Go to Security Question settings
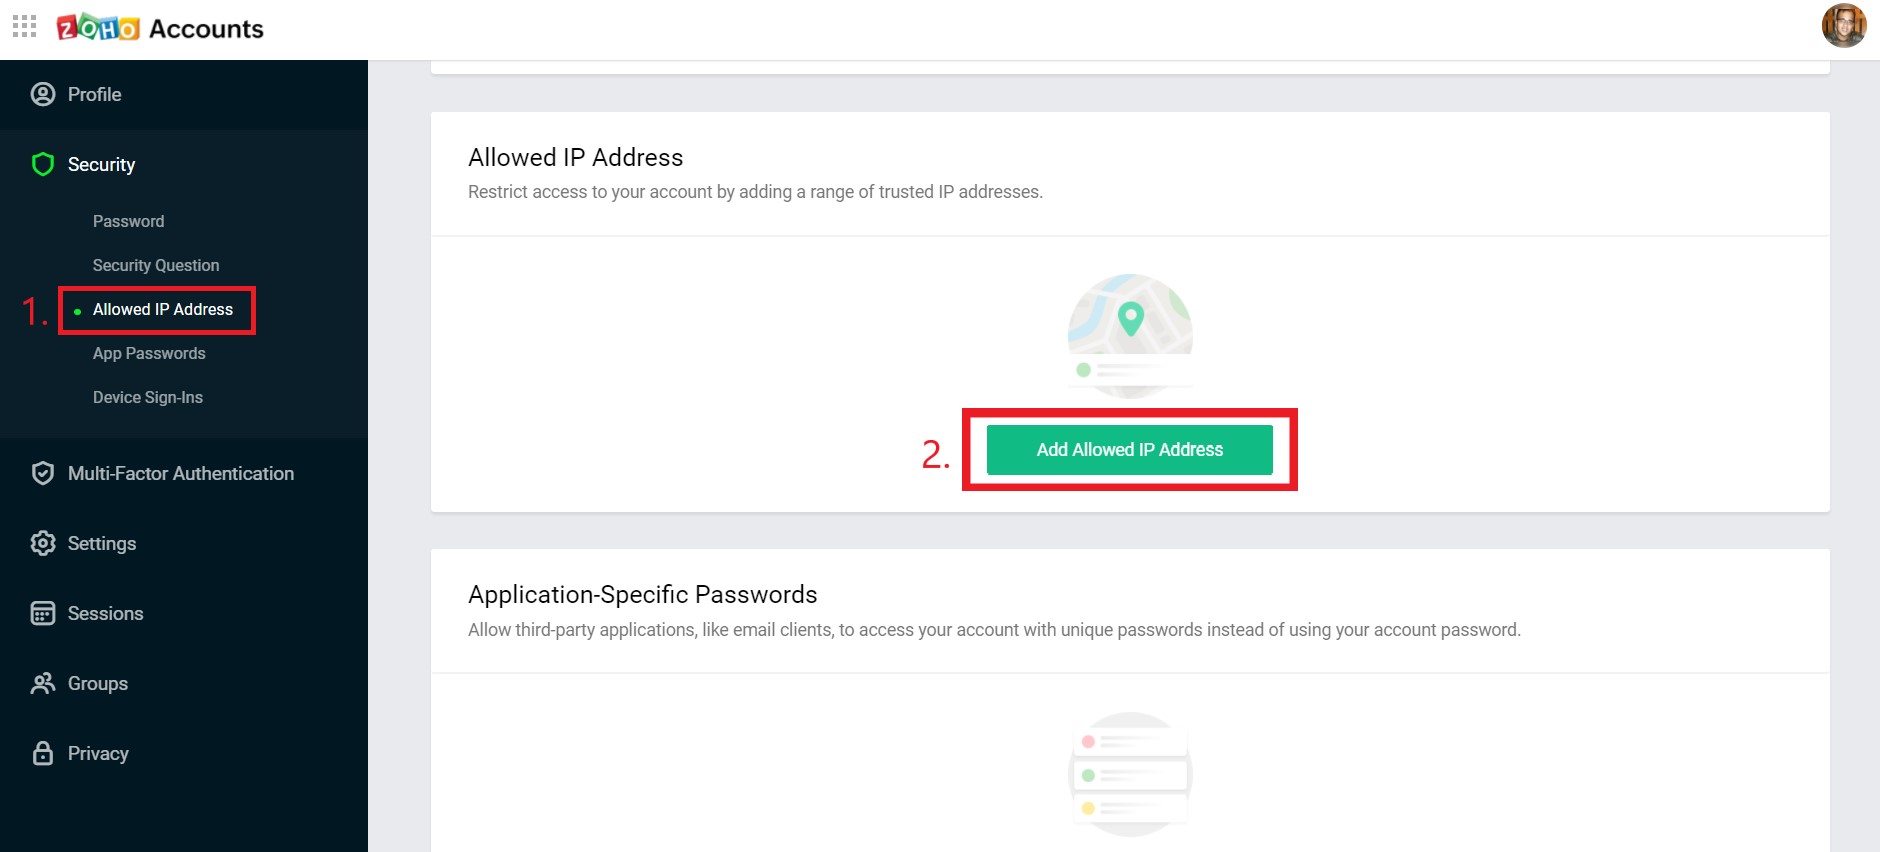The height and width of the screenshot is (852, 1880). point(155,265)
